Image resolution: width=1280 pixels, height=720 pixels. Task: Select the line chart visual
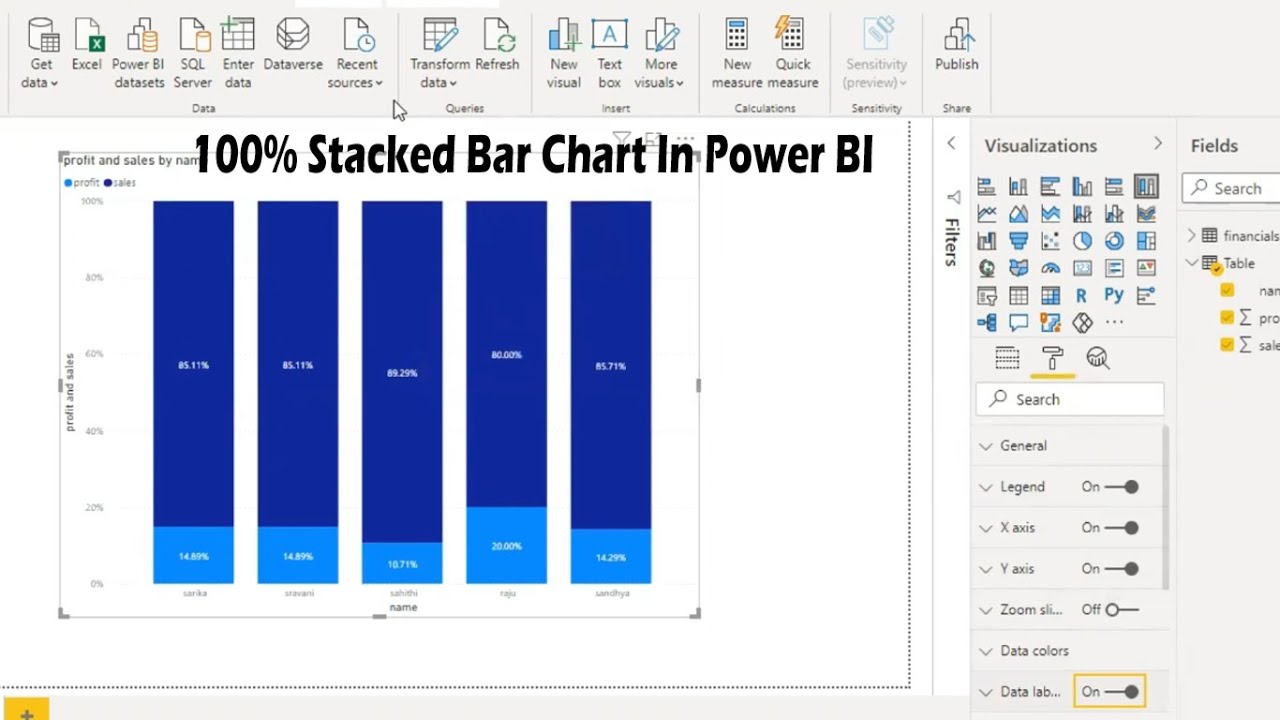pos(987,214)
